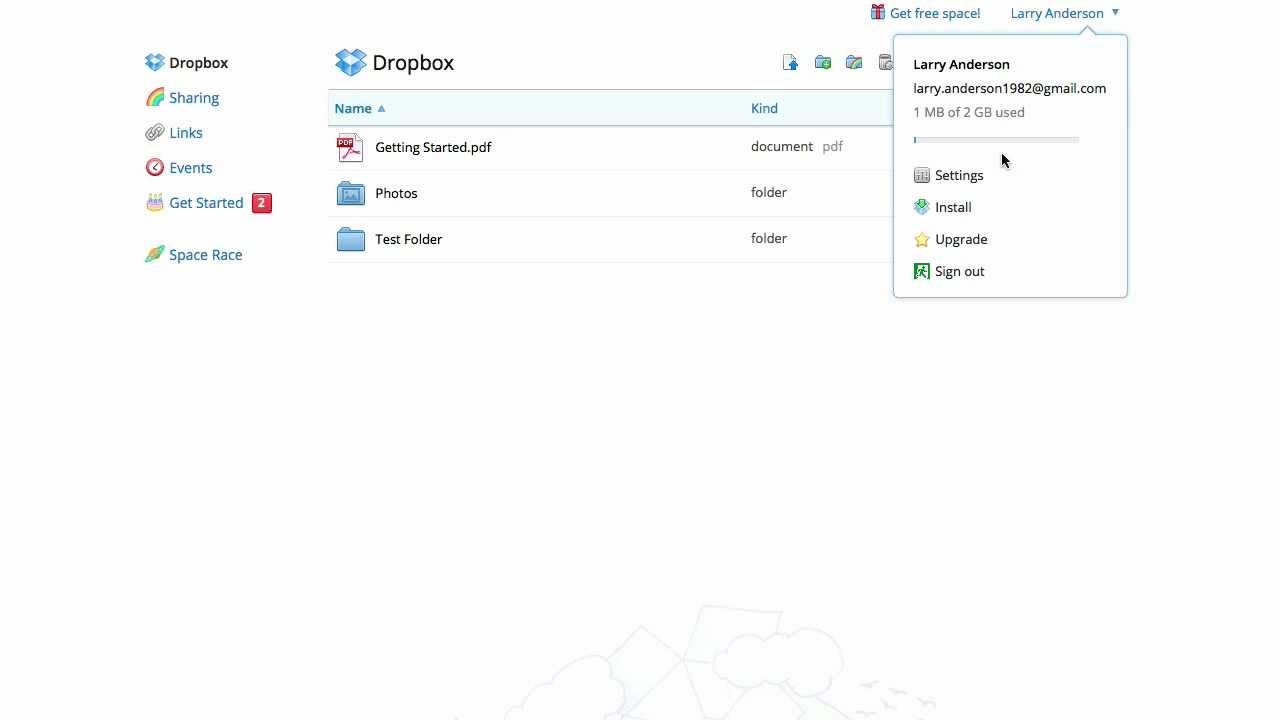1280x720 pixels.
Task: Click the share a folder rainbow icon
Action: click(854, 63)
